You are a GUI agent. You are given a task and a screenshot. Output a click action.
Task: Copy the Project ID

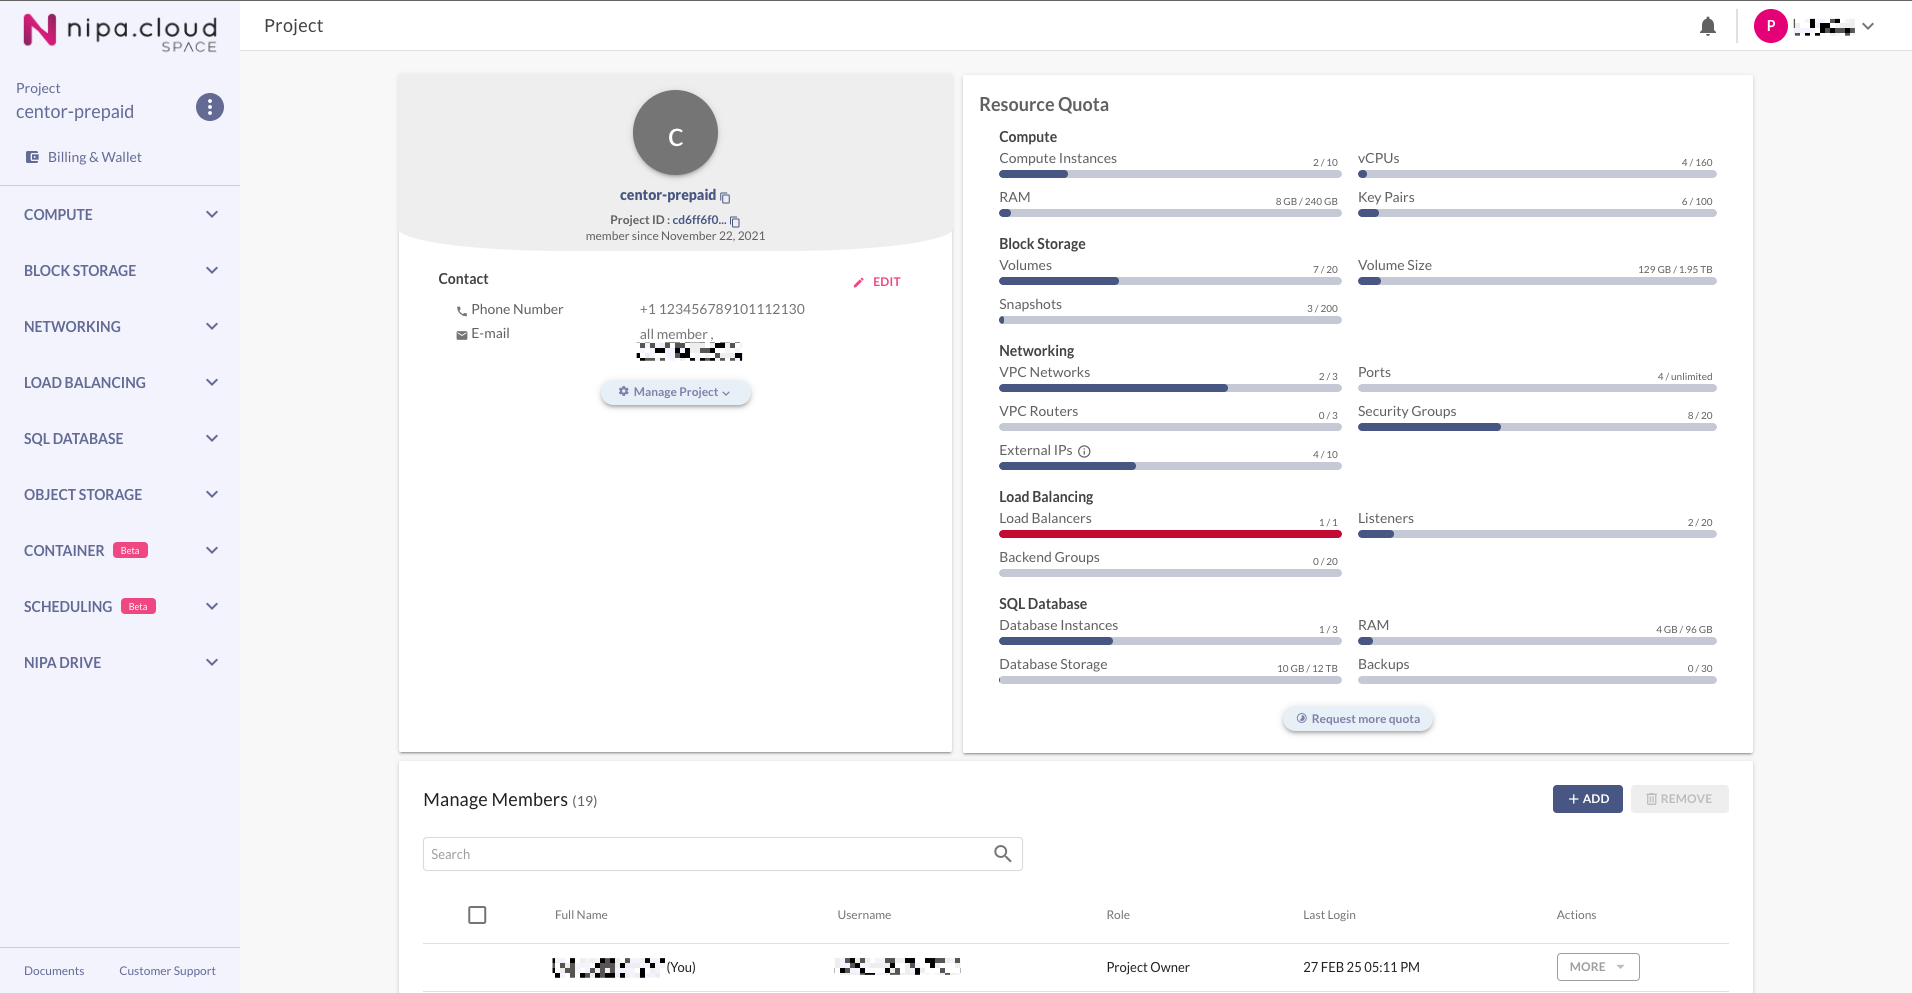pyautogui.click(x=735, y=221)
